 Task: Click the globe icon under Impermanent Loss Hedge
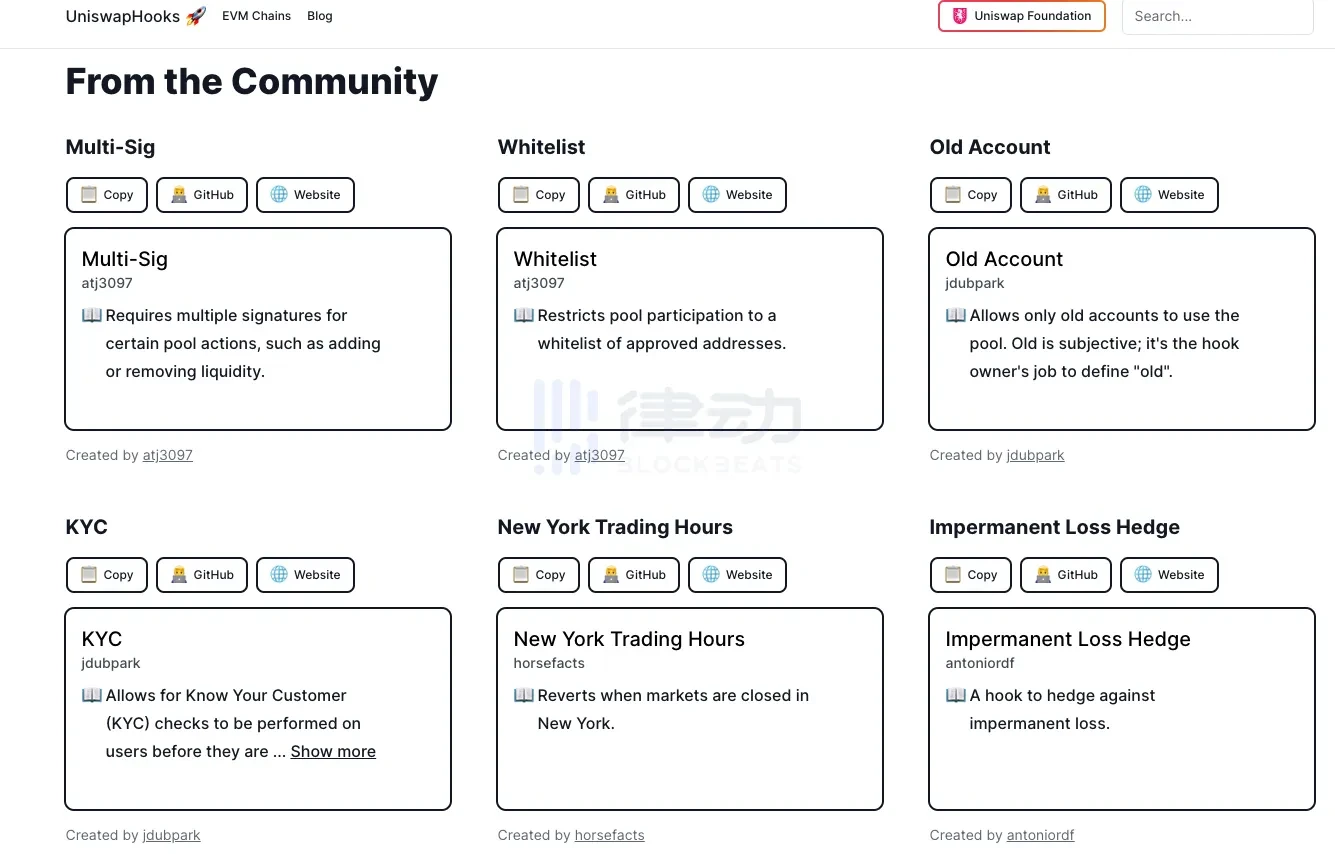[x=1142, y=575]
